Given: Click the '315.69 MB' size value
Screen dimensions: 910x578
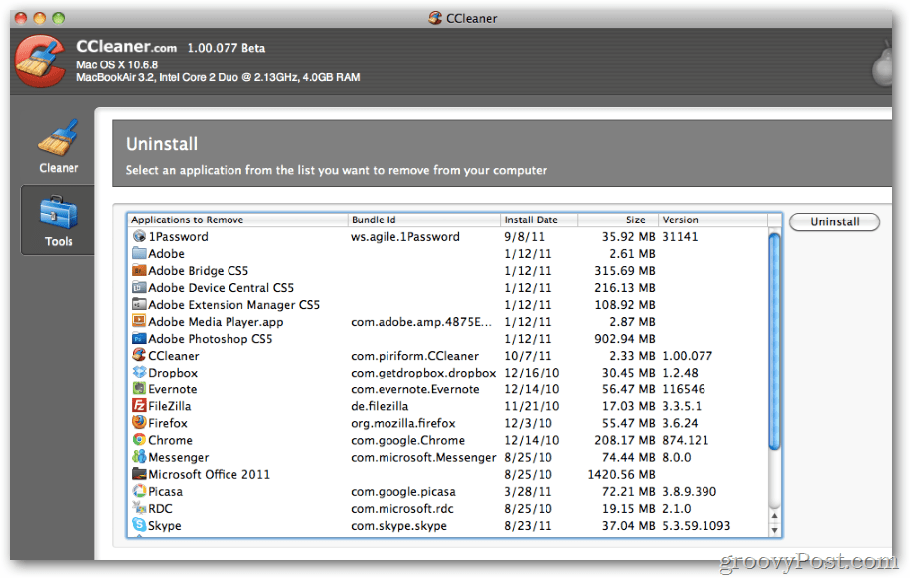Looking at the screenshot, I should click(625, 271).
